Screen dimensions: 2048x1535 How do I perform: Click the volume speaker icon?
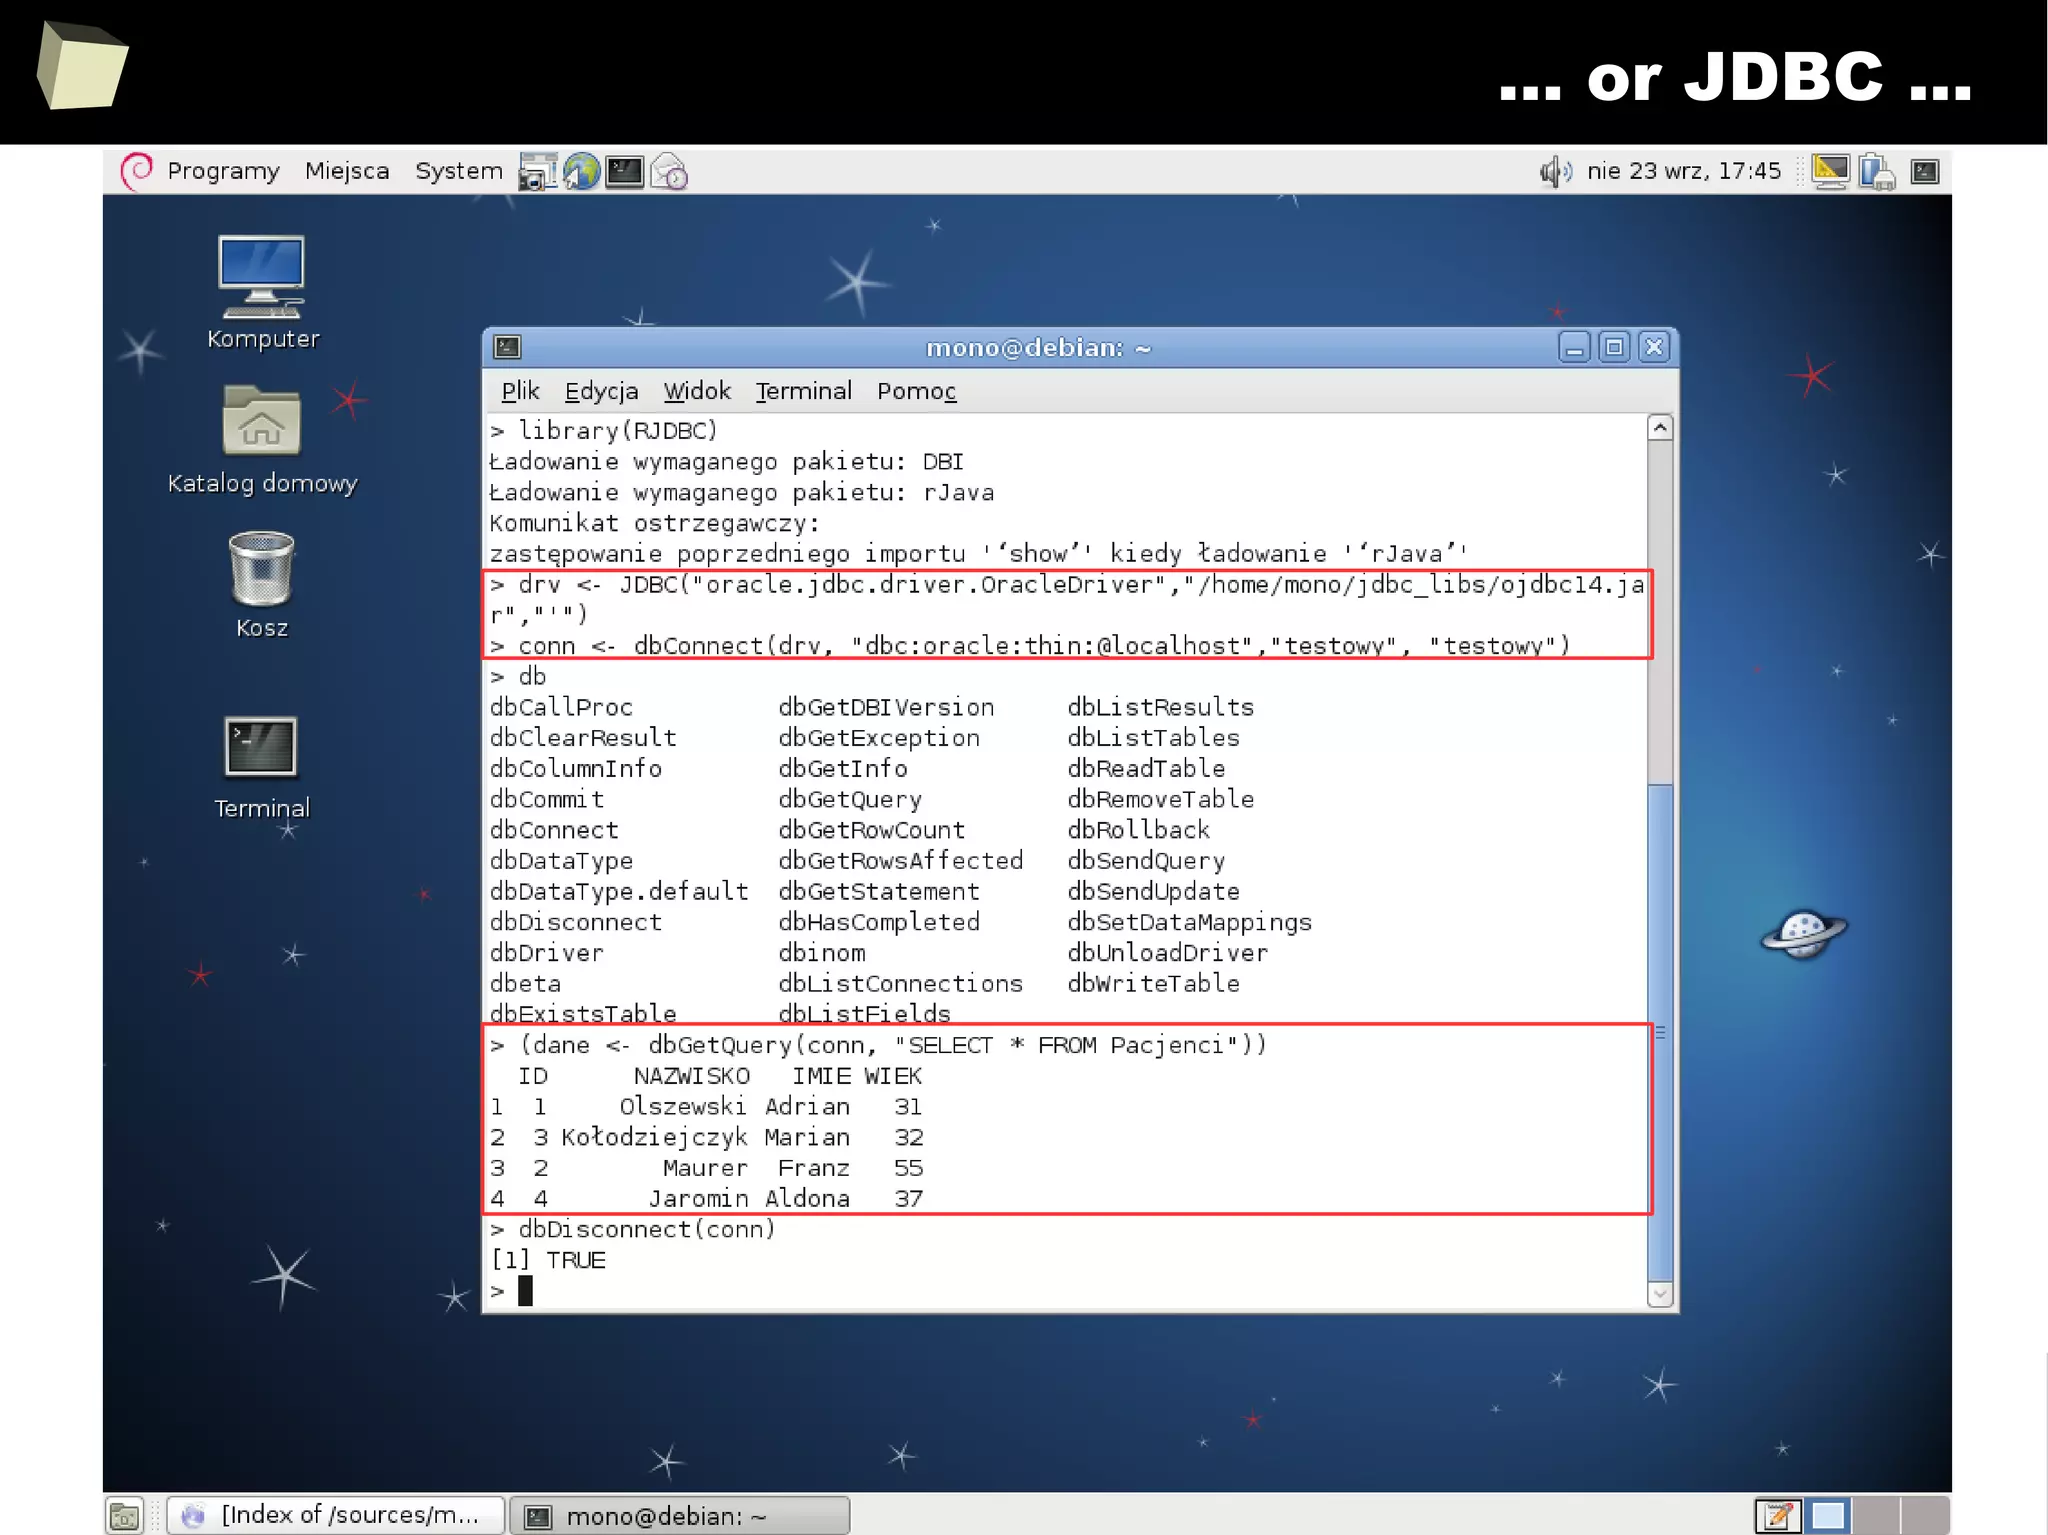(1555, 172)
